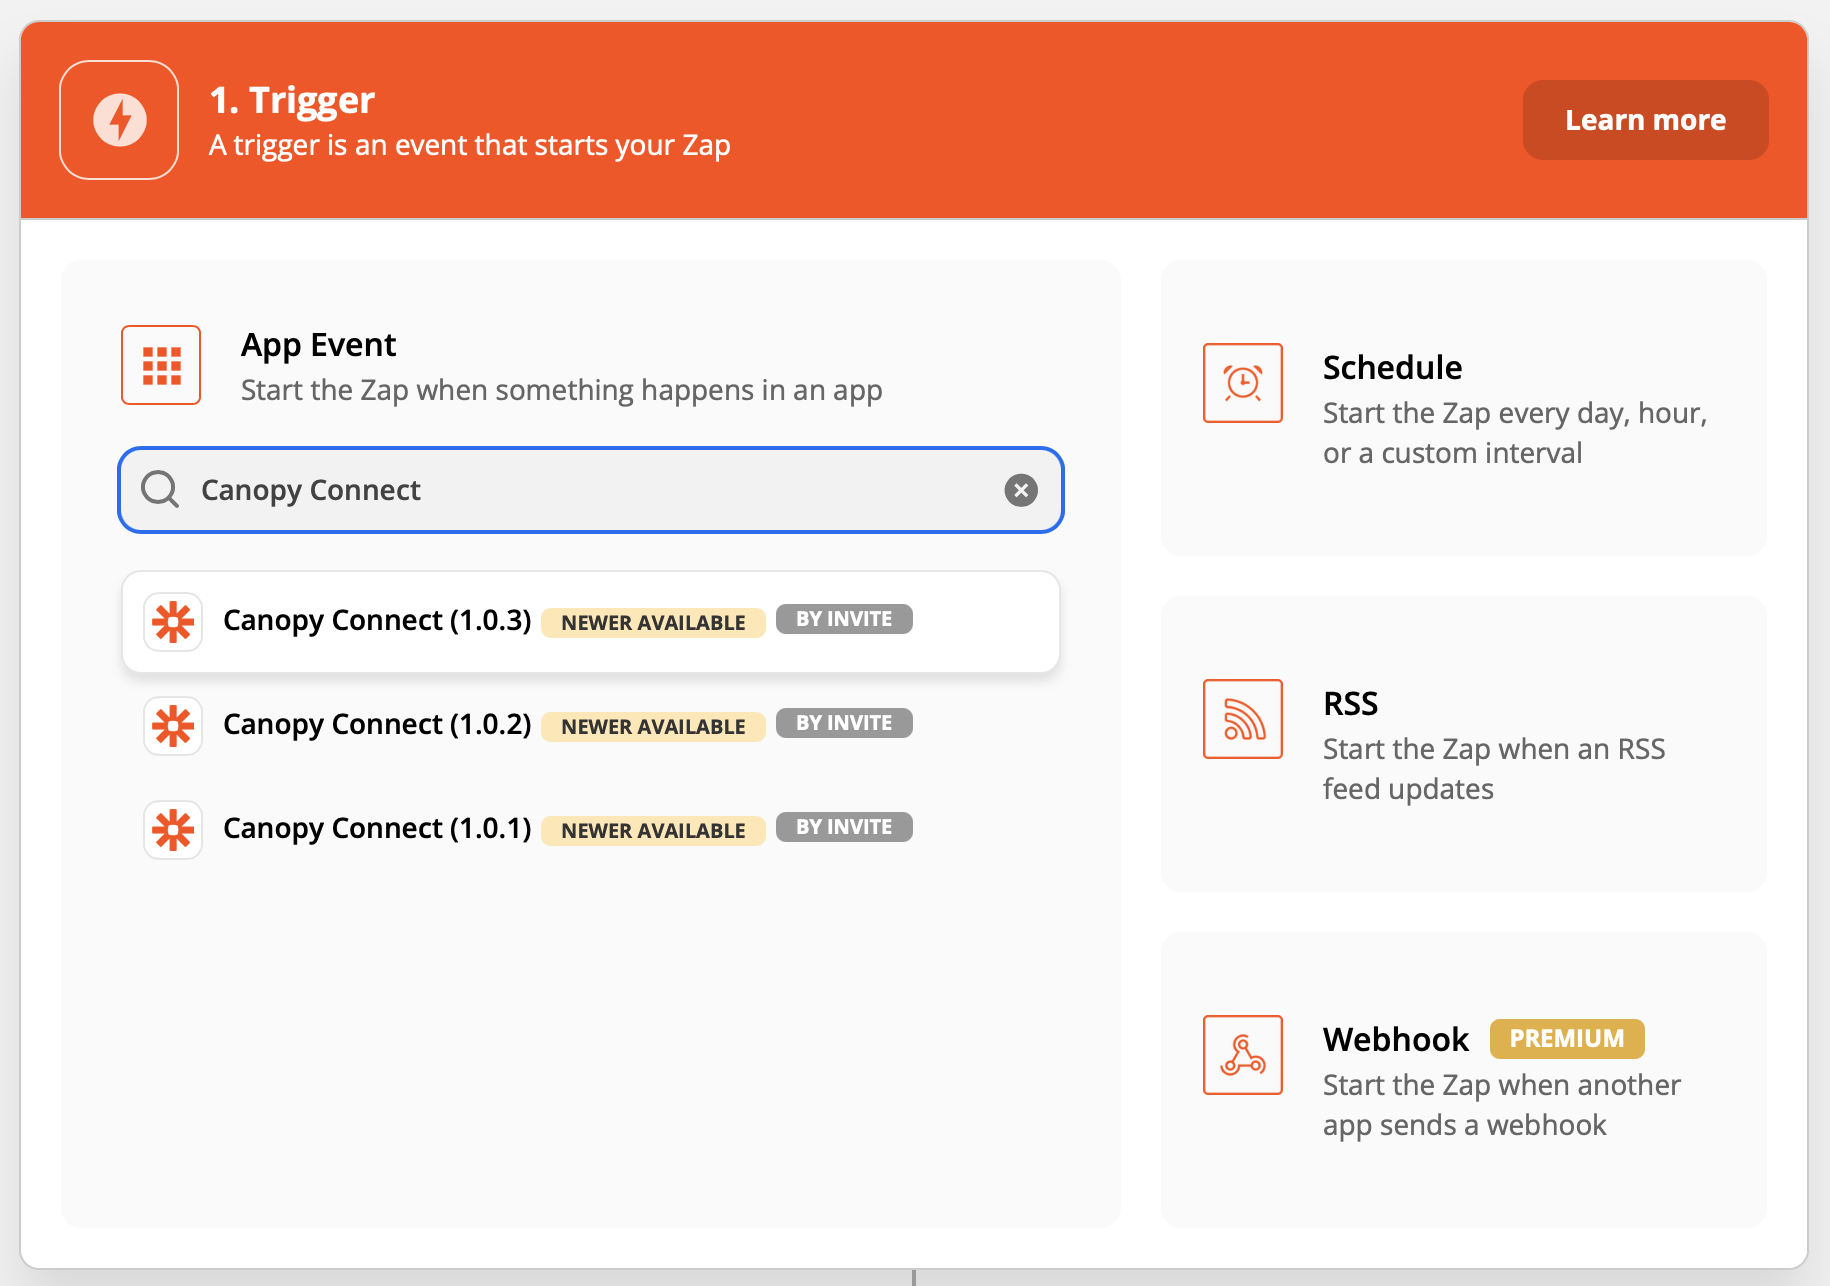Screen dimensions: 1830x1286
Task: Click the App Event heading
Action: point(318,345)
